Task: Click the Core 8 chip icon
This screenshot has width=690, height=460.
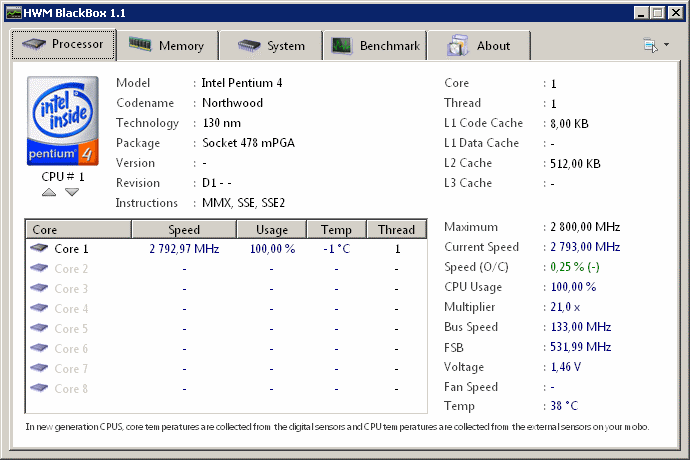Action: coord(39,388)
